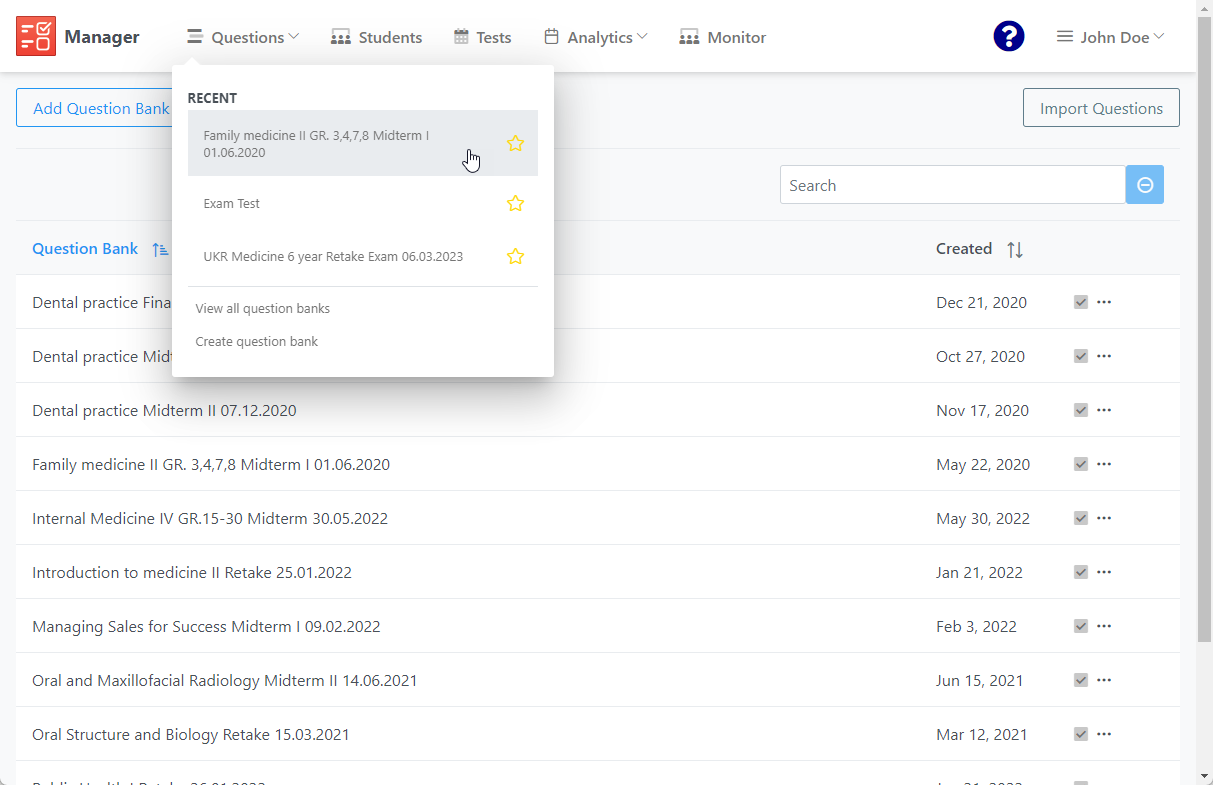Toggle checkbox for Jun 15, 2021 row

[x=1080, y=680]
